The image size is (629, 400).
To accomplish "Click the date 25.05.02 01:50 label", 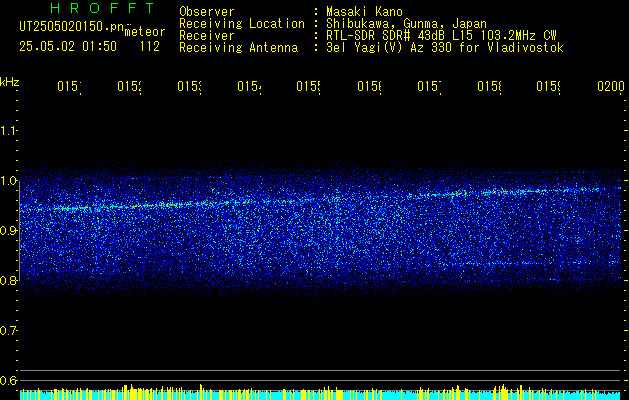I will click(68, 47).
